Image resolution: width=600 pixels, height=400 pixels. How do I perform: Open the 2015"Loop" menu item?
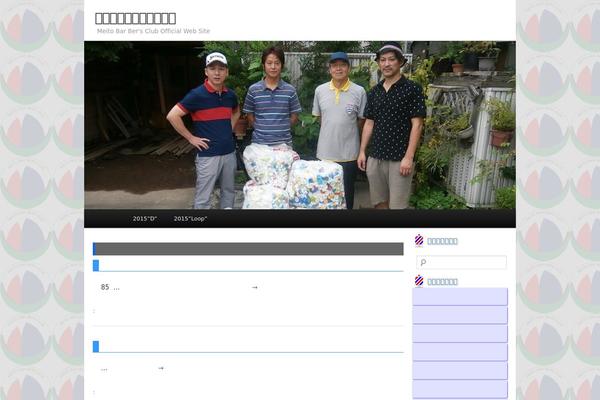click(x=190, y=219)
